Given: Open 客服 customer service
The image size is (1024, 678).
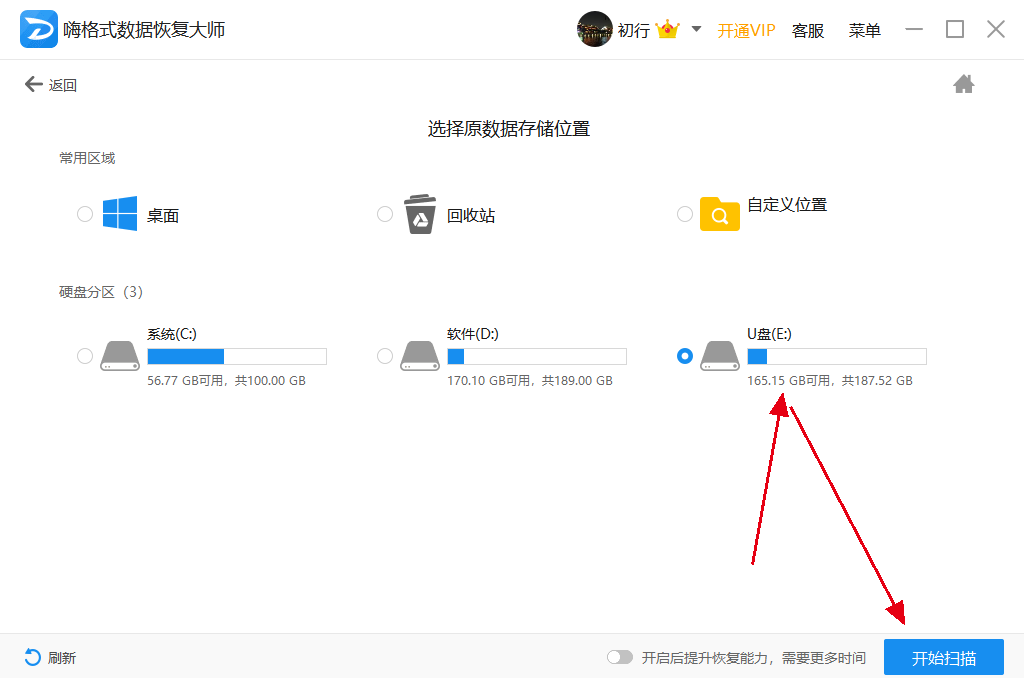Looking at the screenshot, I should [x=808, y=31].
